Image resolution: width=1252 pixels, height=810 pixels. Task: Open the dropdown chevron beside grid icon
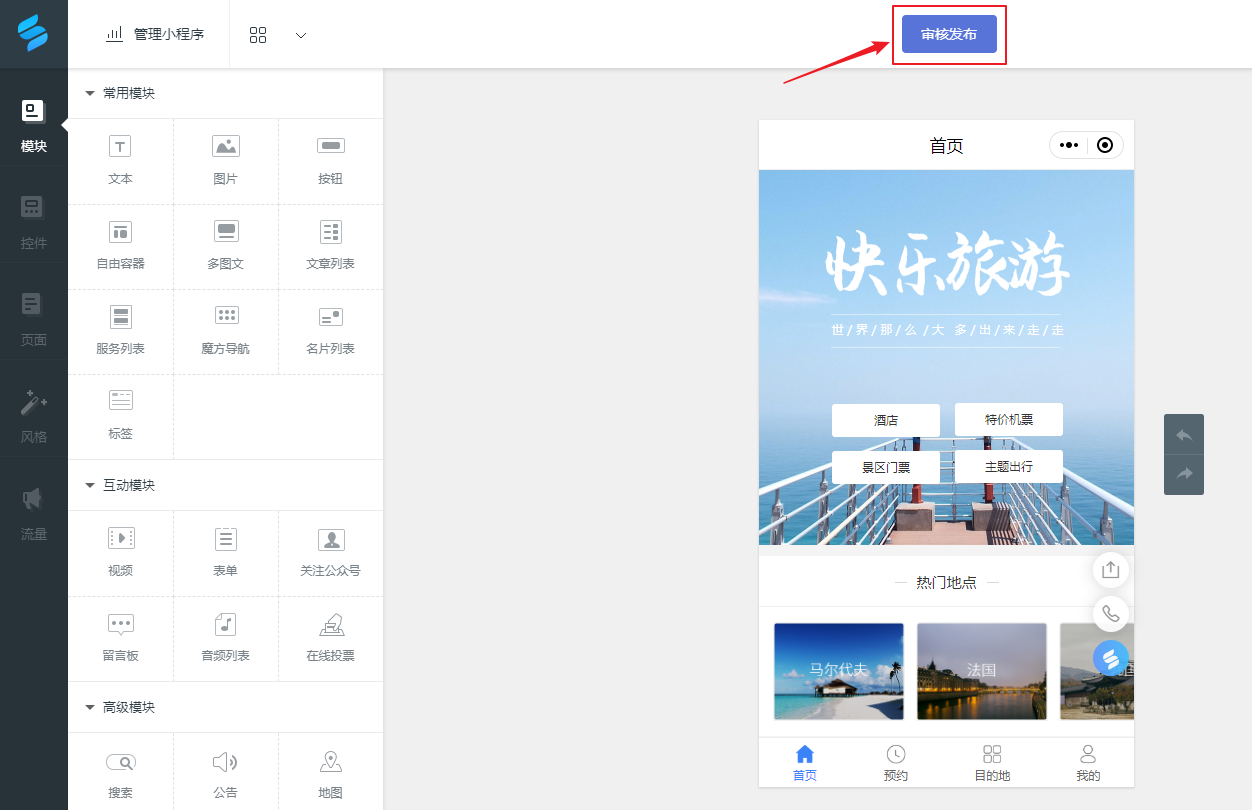pos(300,33)
